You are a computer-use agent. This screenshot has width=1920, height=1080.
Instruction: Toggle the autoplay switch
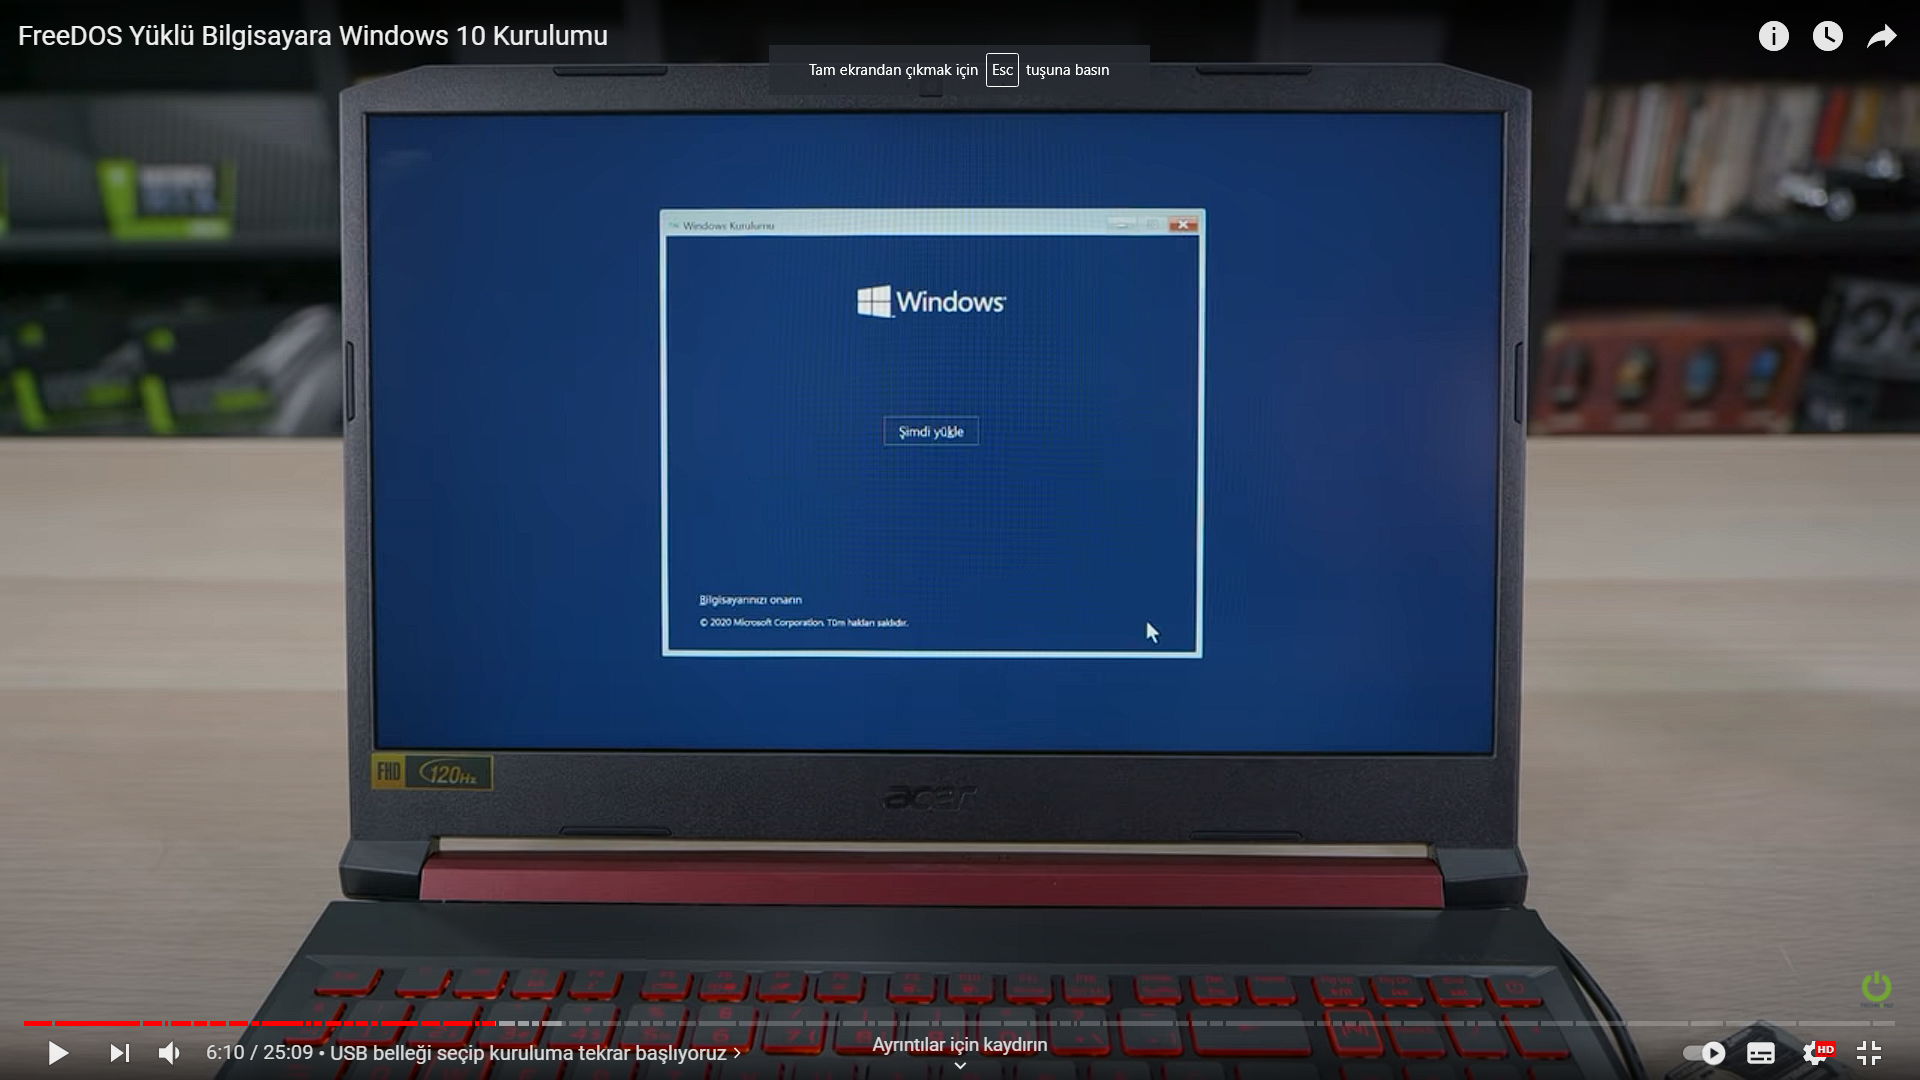(x=1704, y=1053)
